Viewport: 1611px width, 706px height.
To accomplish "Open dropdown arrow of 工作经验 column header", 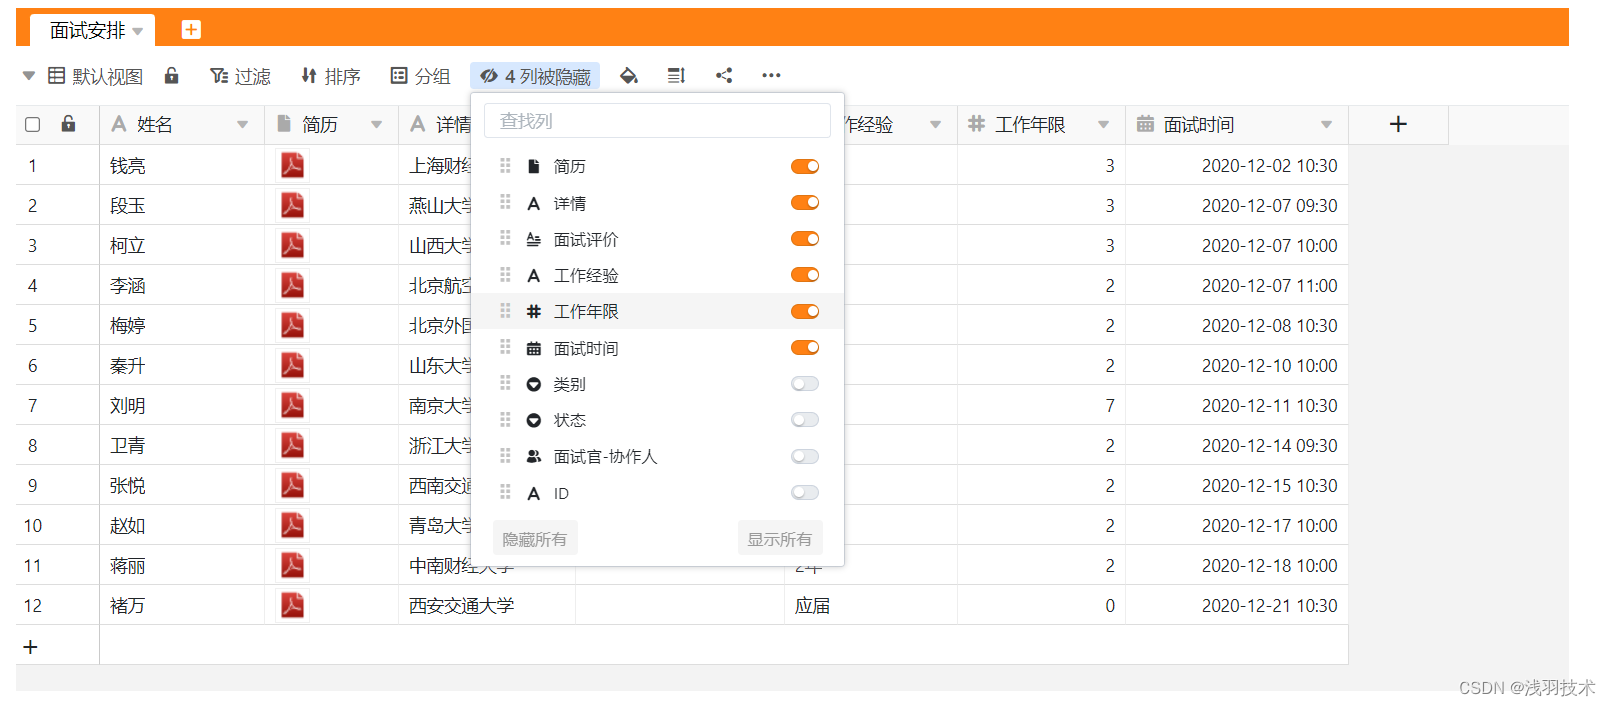I will (936, 125).
